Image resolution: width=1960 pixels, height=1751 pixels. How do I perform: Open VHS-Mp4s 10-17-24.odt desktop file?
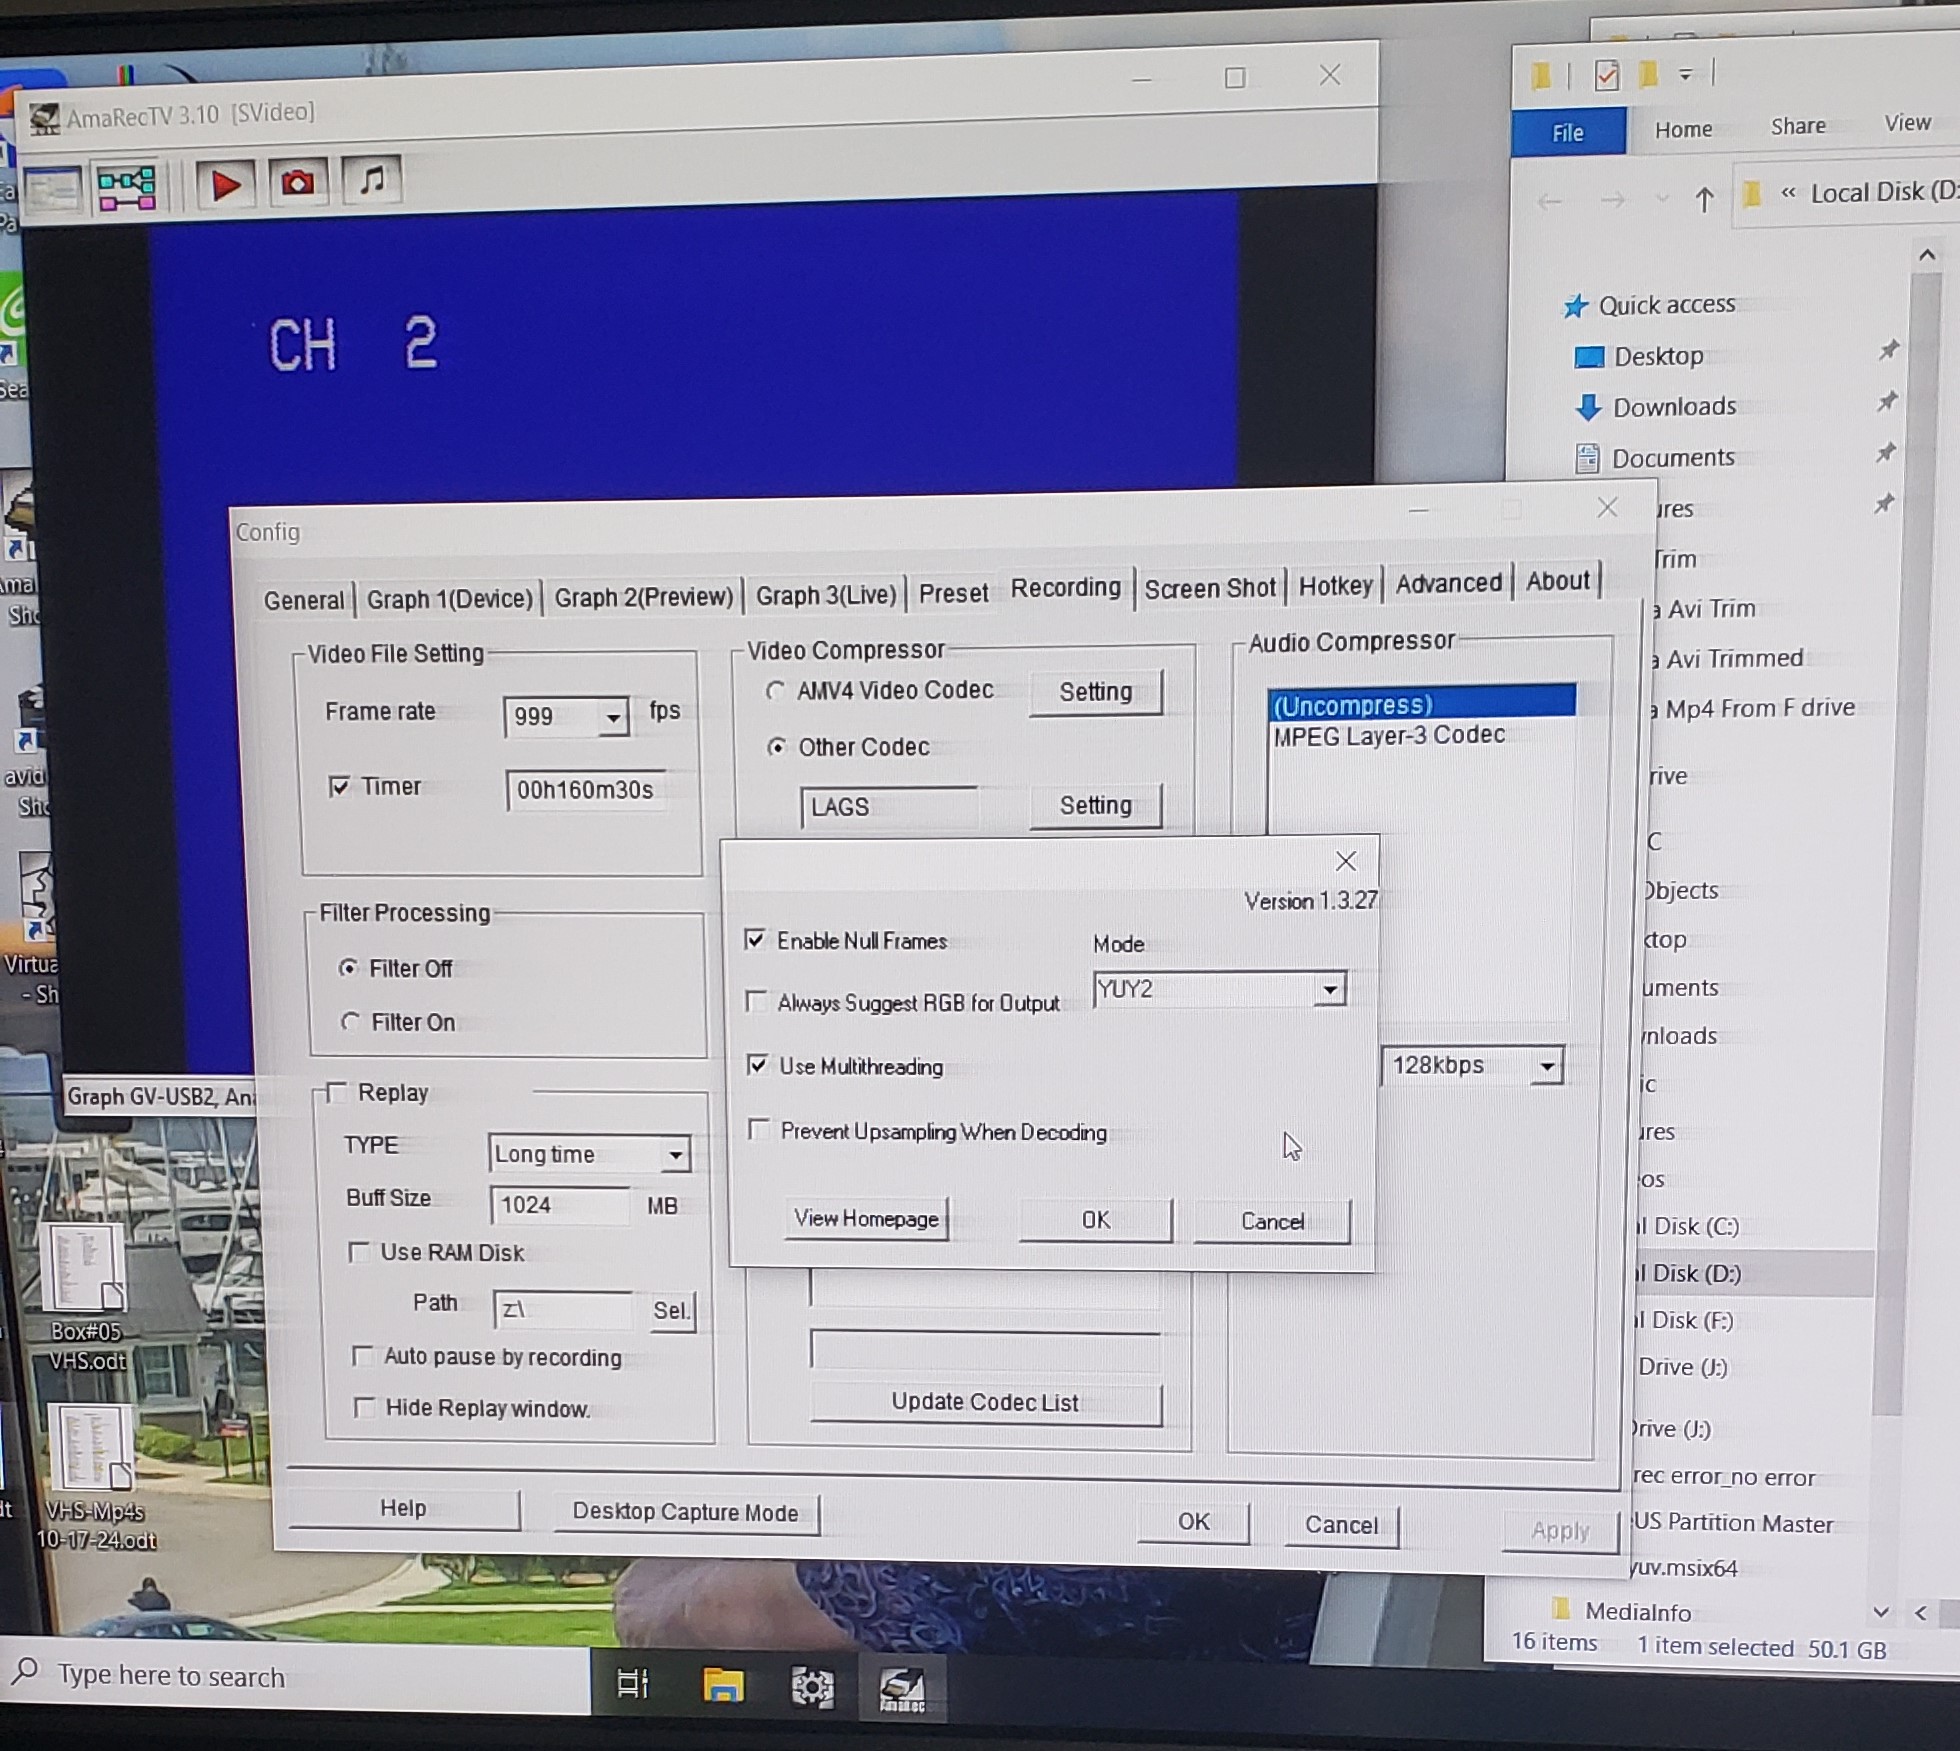95,1478
